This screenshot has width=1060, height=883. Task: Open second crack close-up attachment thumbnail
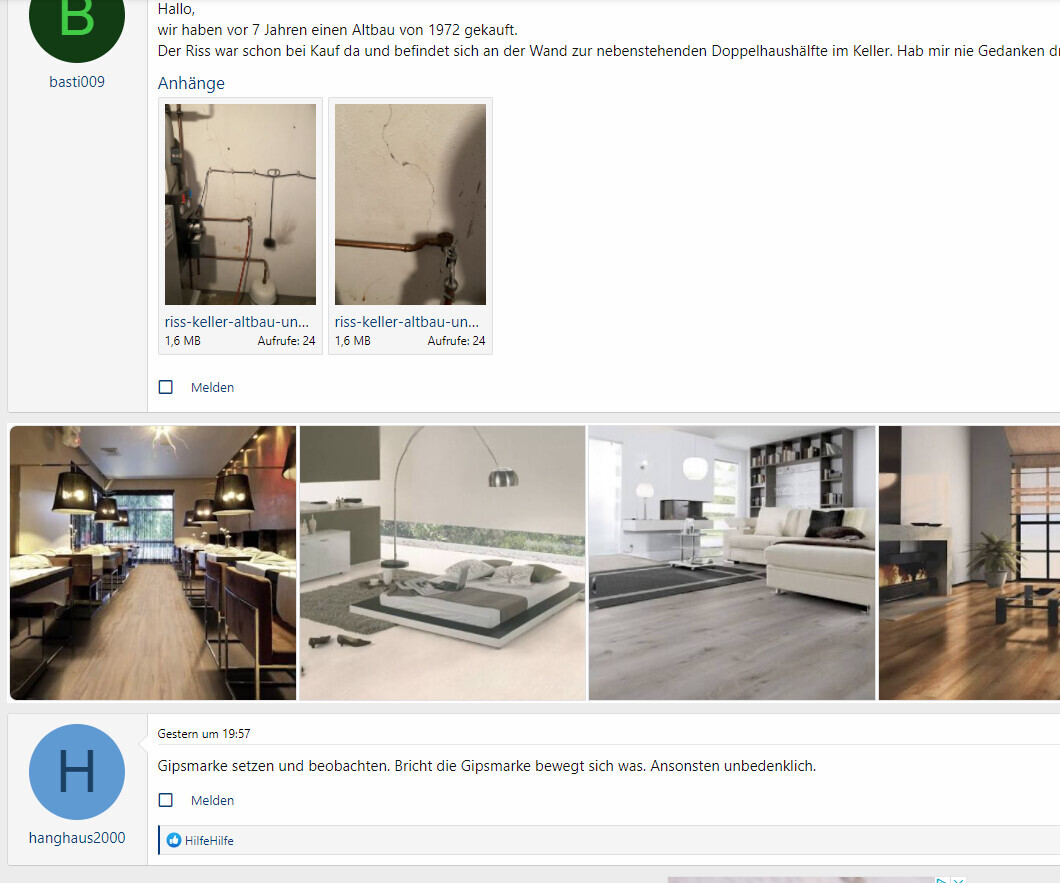pos(410,204)
